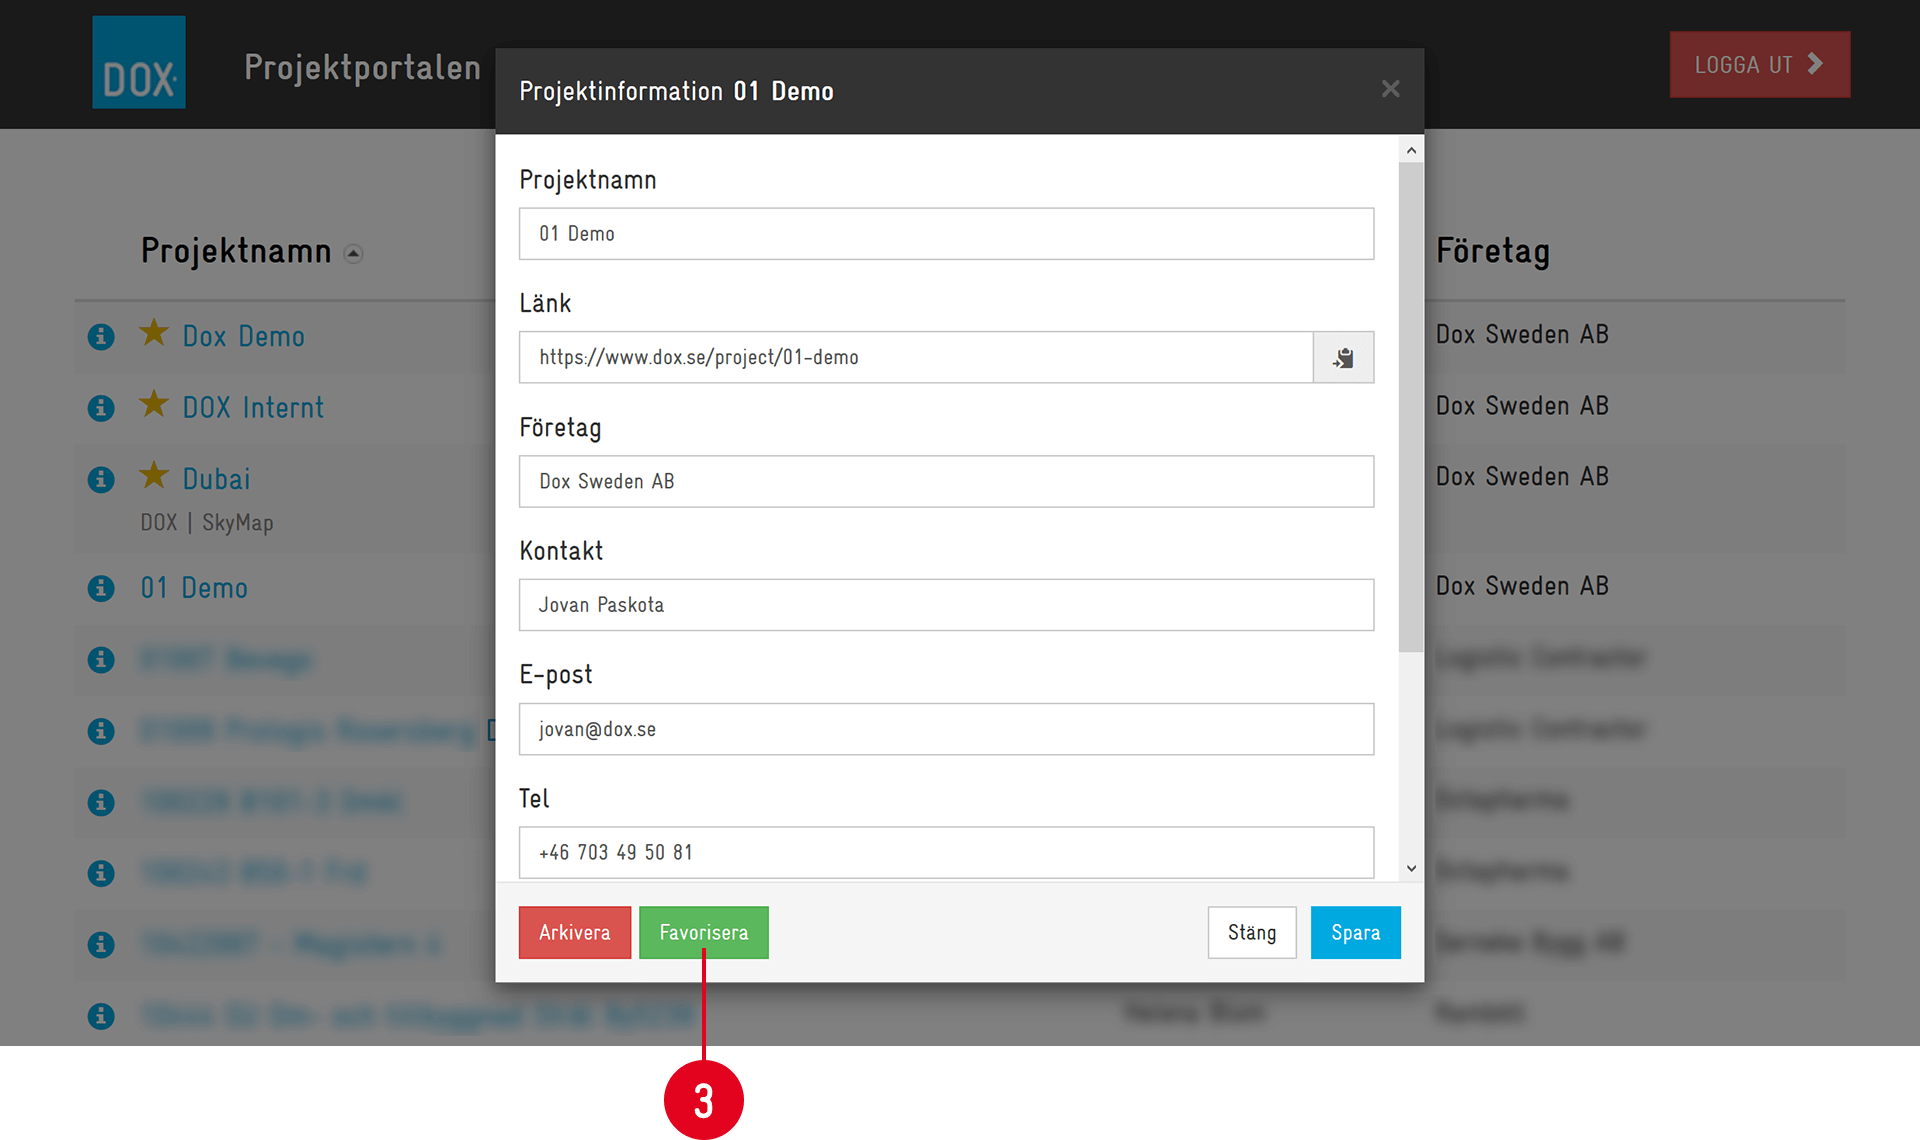Open info icon for Dubai row
The width and height of the screenshot is (1920, 1140).
101,479
